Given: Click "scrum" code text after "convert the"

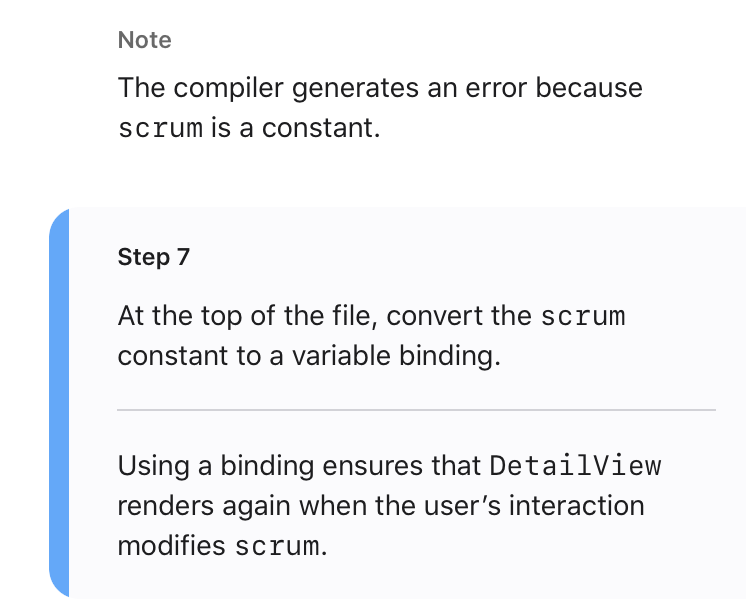Looking at the screenshot, I should [x=582, y=317].
